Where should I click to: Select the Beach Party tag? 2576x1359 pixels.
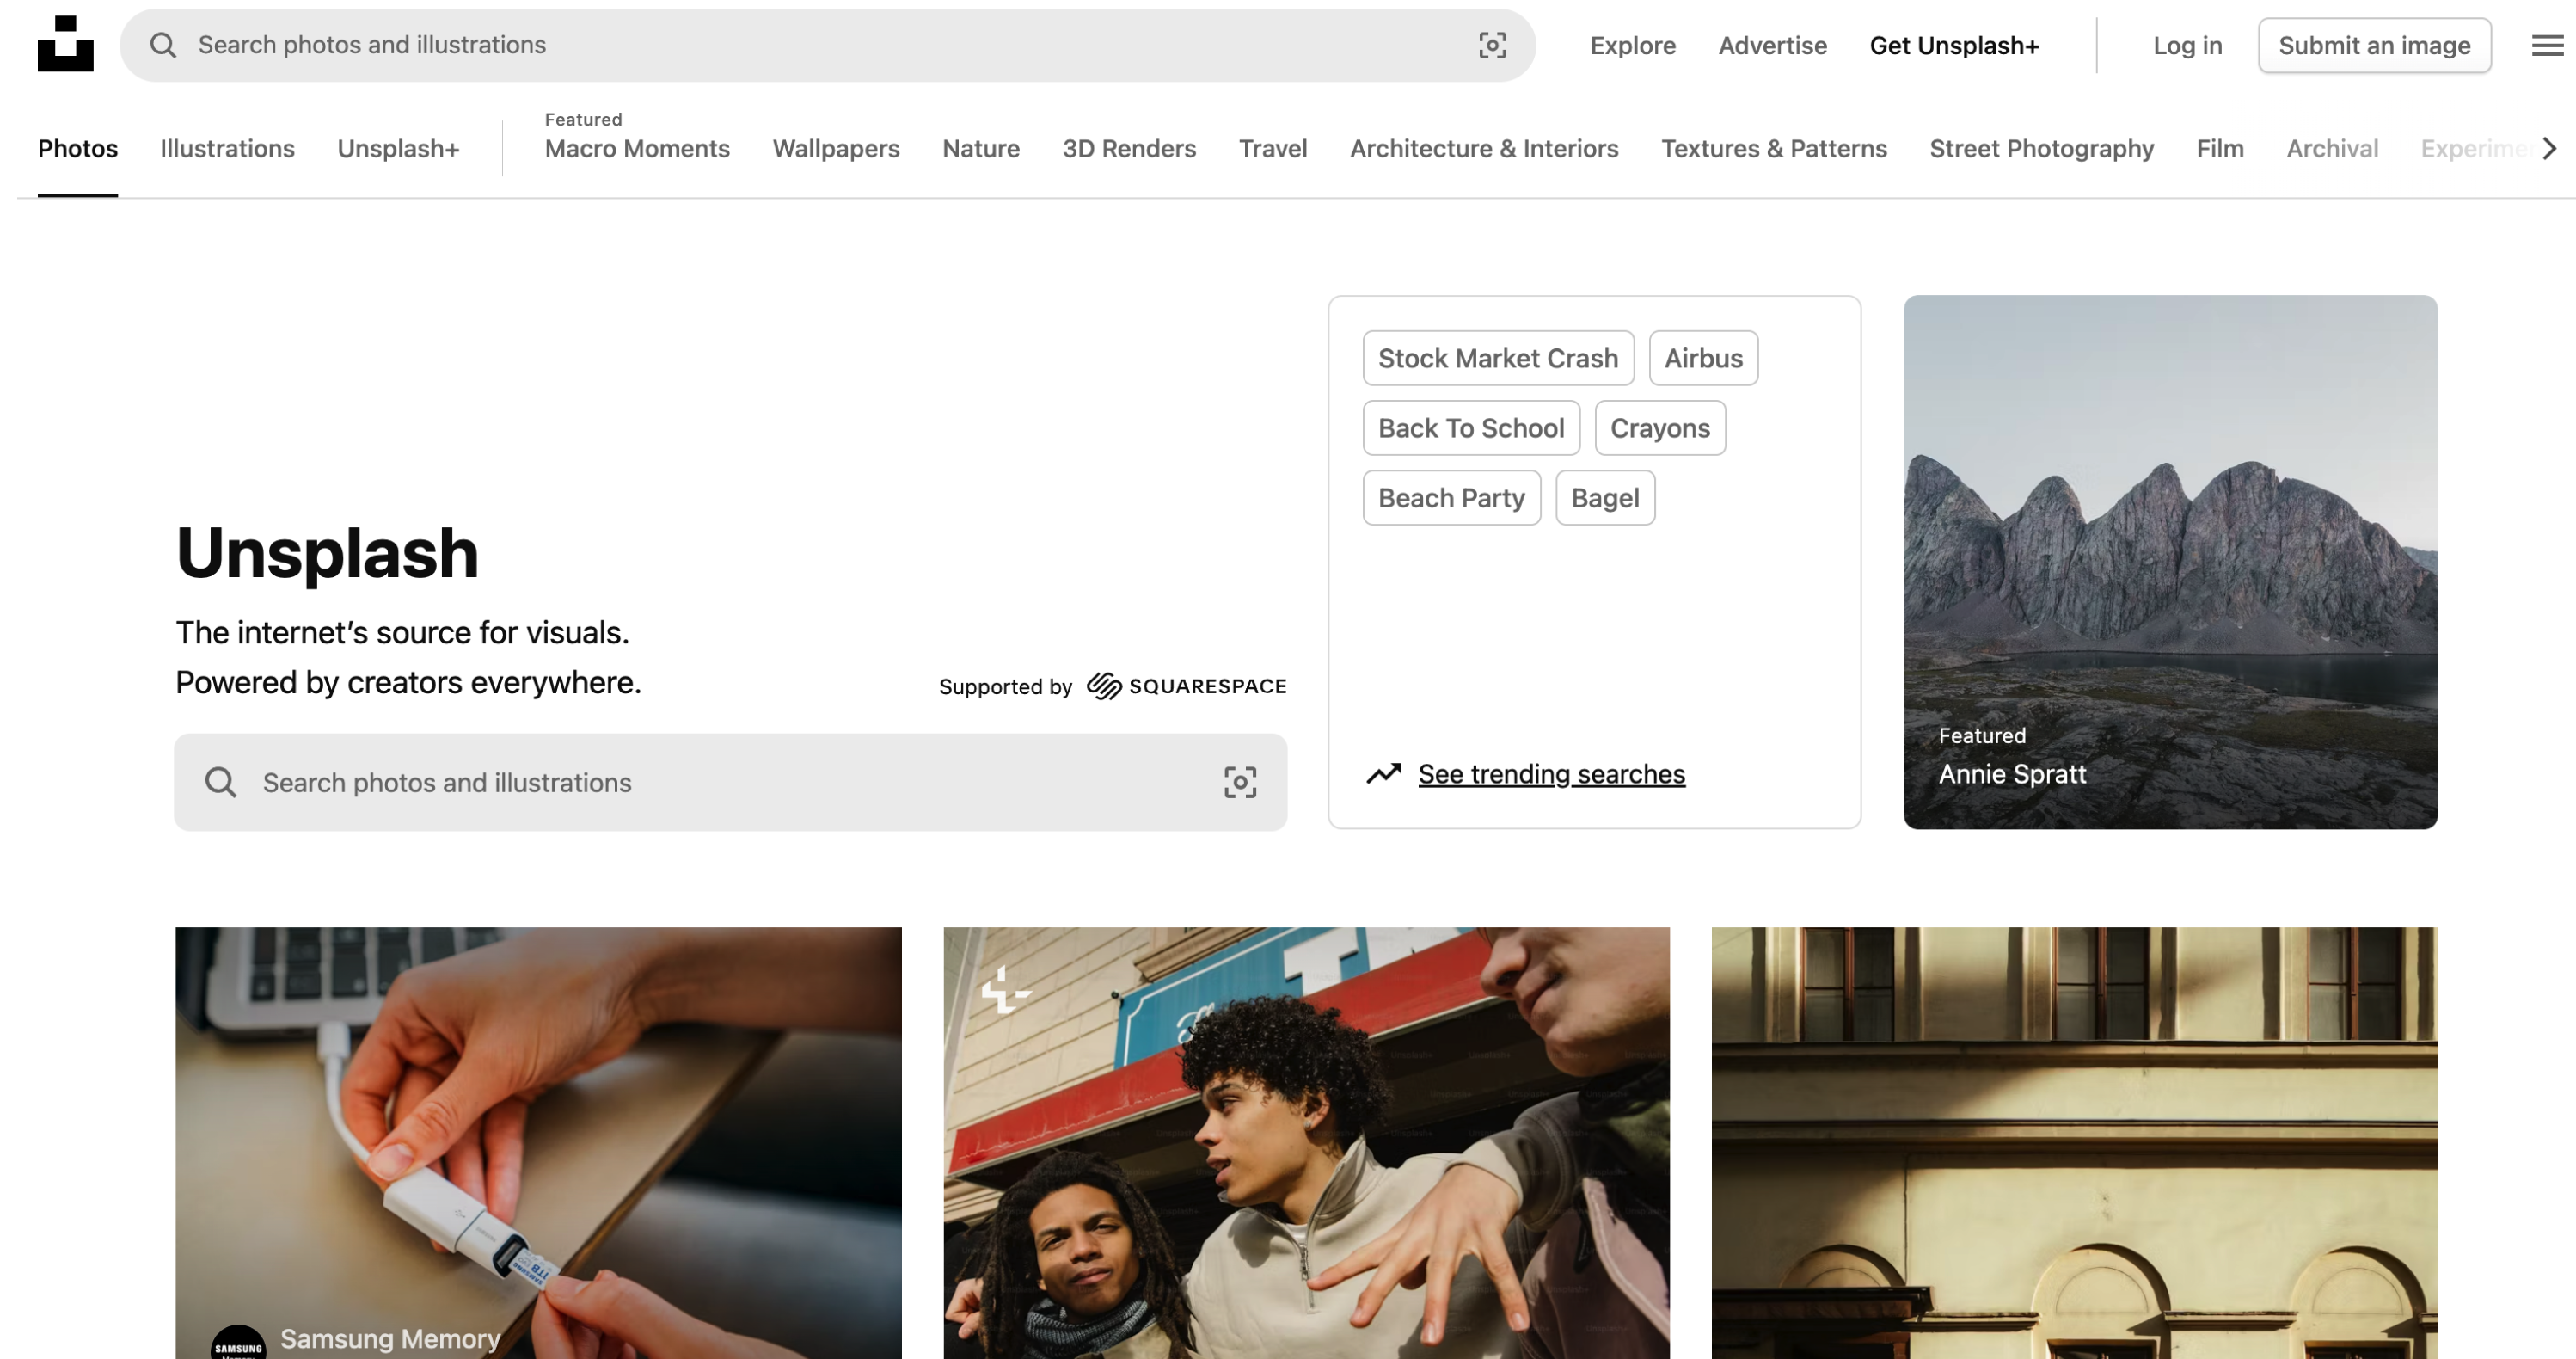coord(1451,498)
